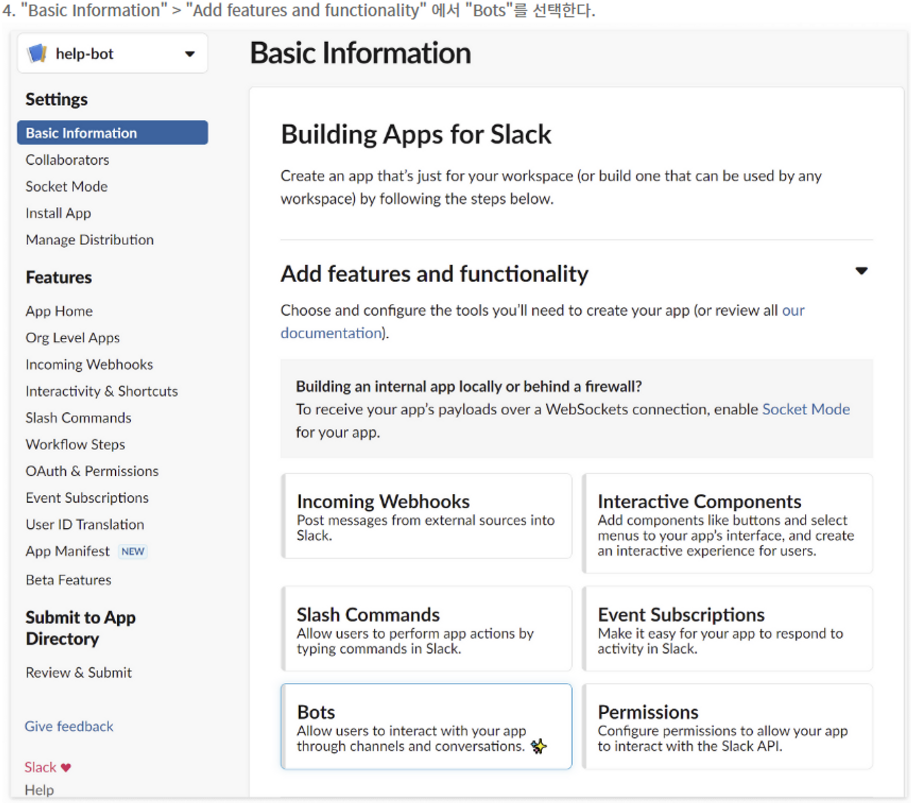
Task: Click the Submit to App Directory heading
Action: [81, 628]
